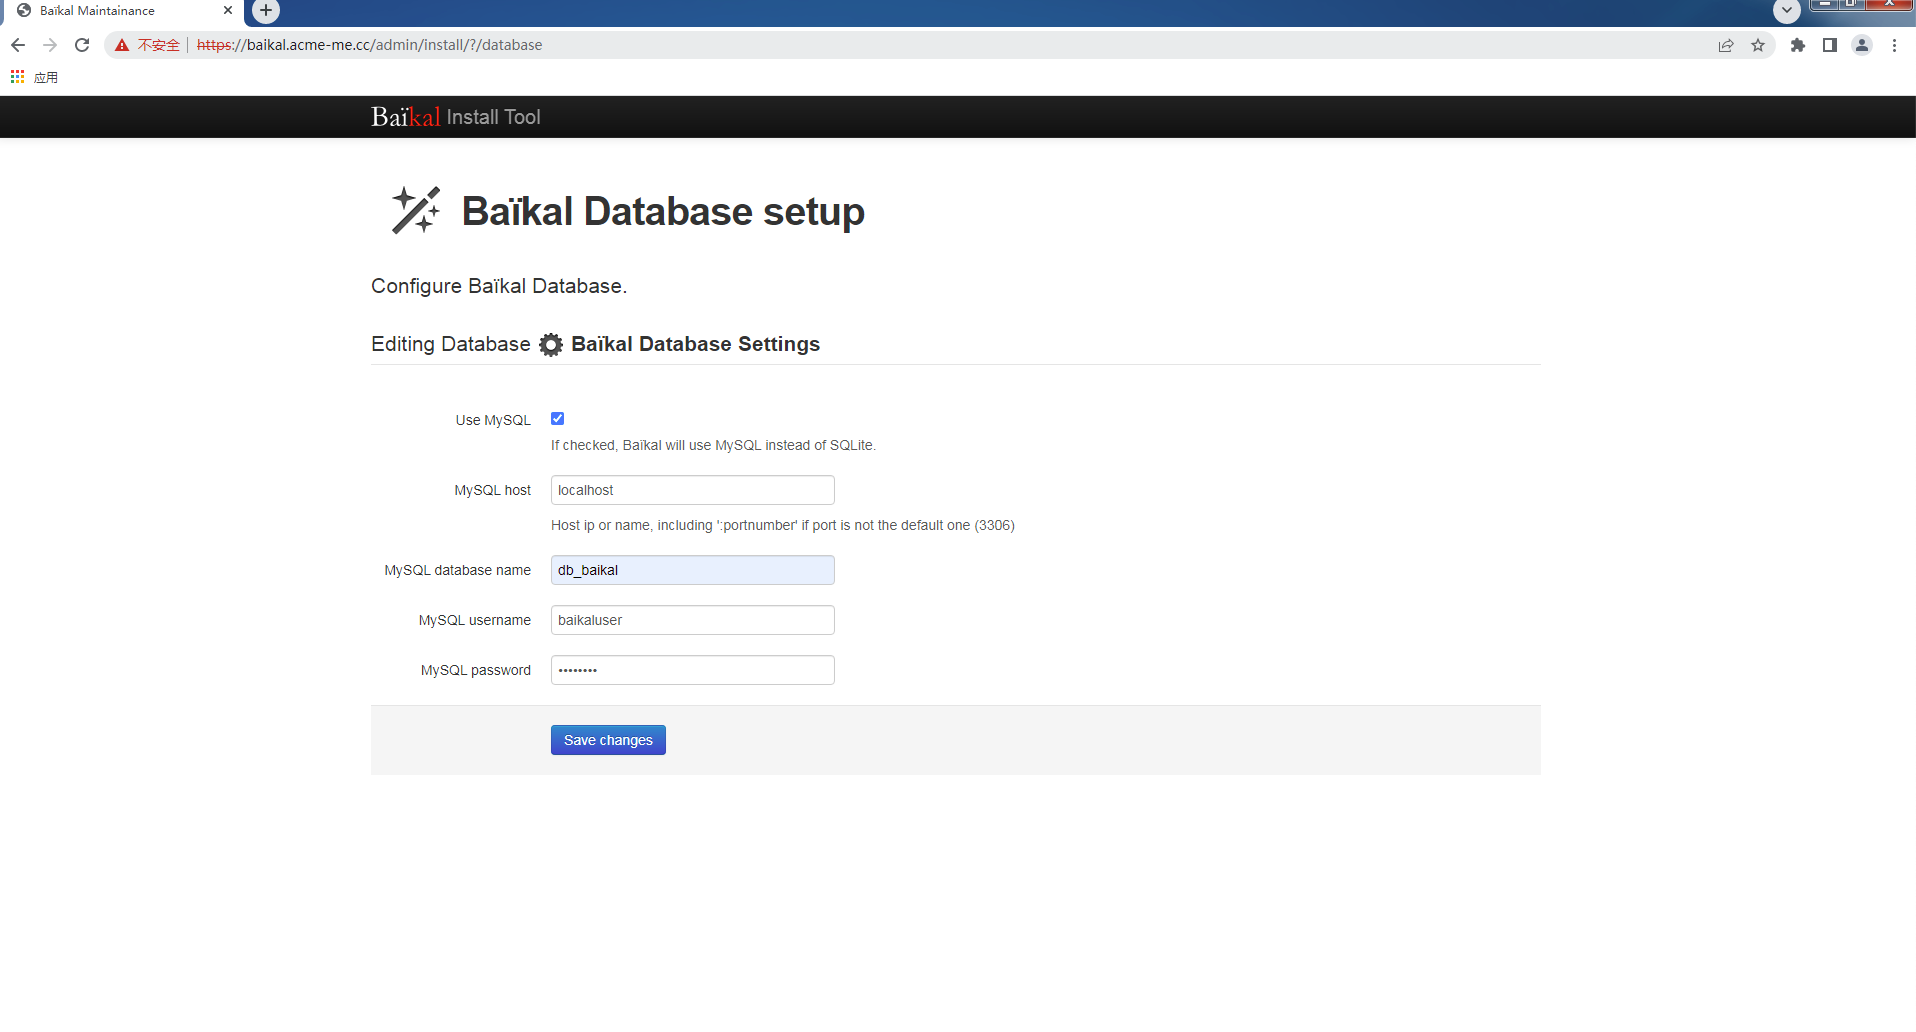Click the 'Configure Baïkal Database.' text
The height and width of the screenshot is (1032, 1916).
(x=499, y=286)
